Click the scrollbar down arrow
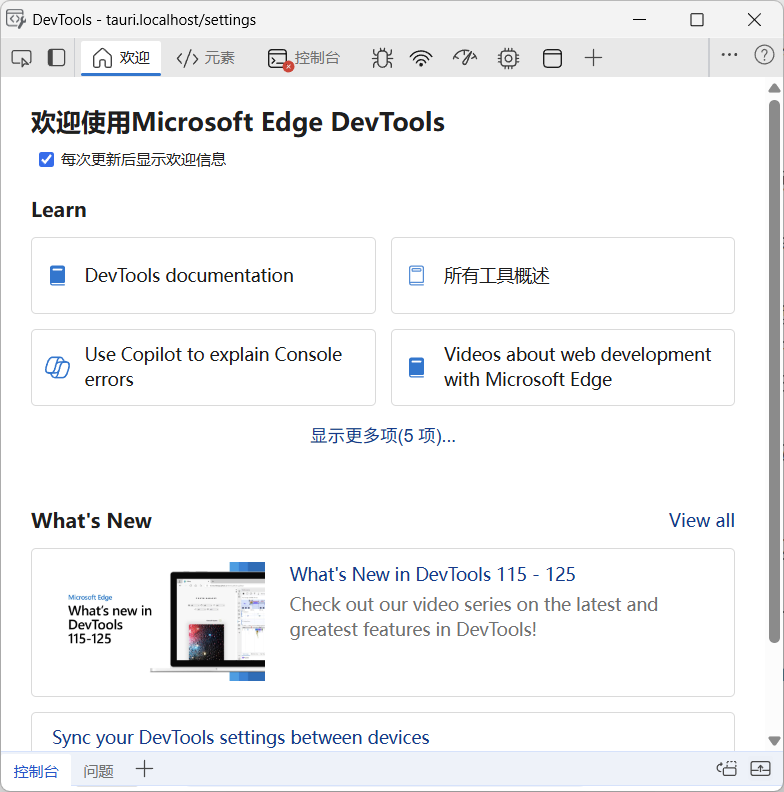The image size is (784, 792). [774, 741]
